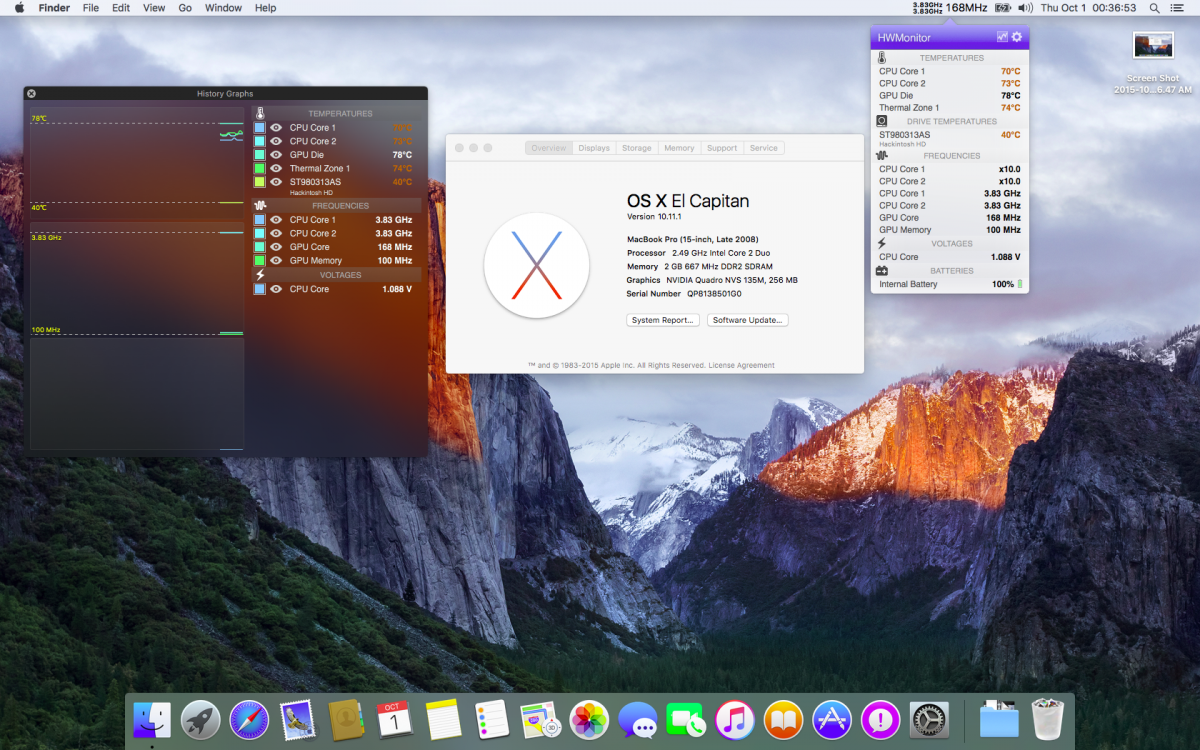The height and width of the screenshot is (750, 1200).
Task: Open the Apple menu
Action: 19,8
